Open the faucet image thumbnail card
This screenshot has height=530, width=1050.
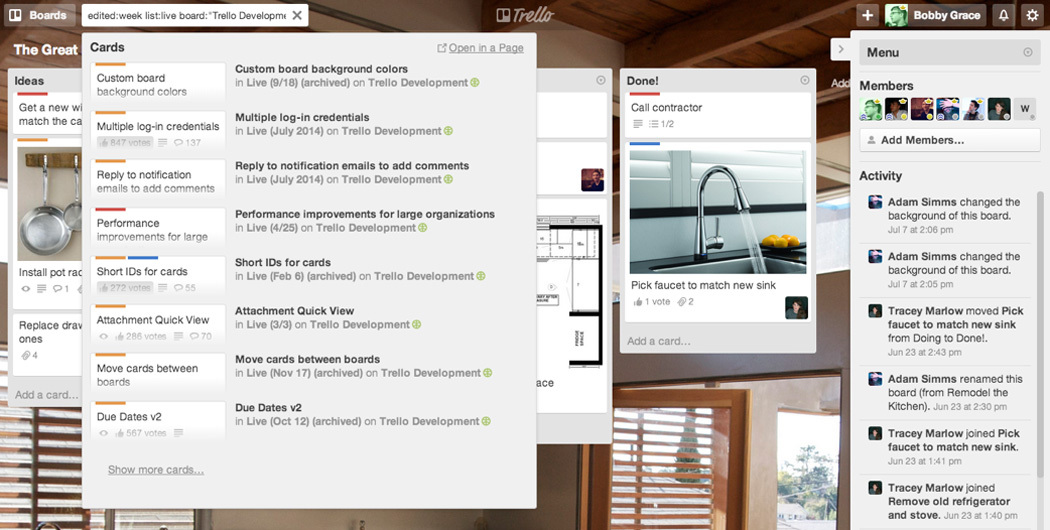click(718, 212)
